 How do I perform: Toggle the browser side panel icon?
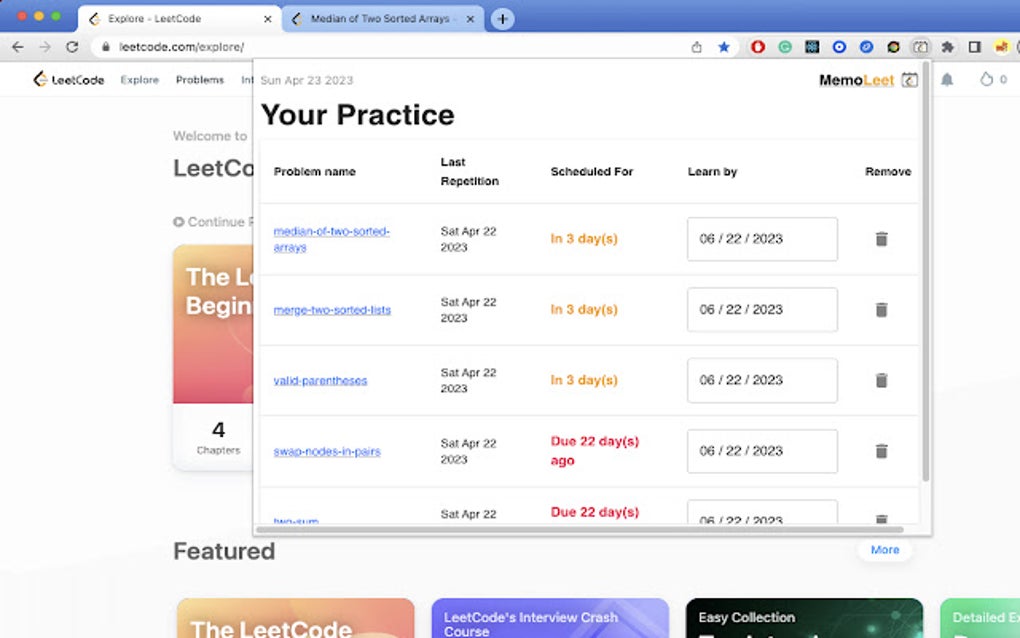(974, 47)
